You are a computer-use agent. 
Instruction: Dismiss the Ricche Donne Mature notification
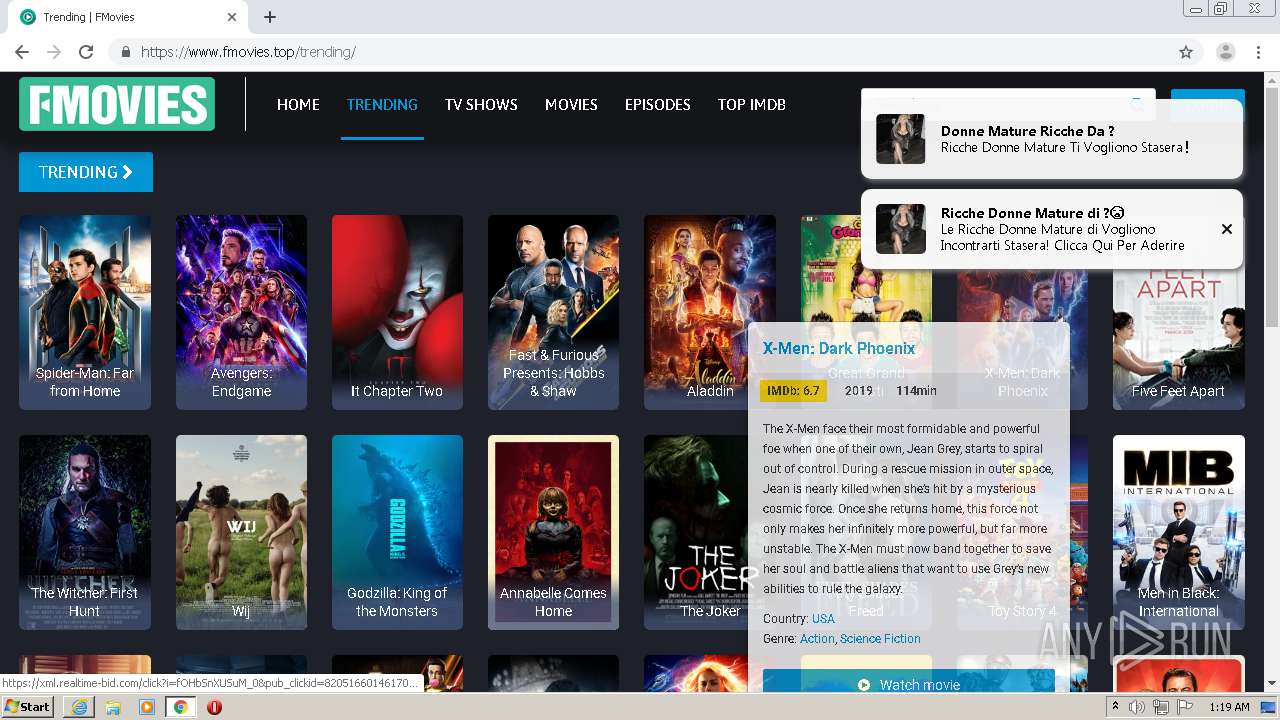coord(1227,229)
